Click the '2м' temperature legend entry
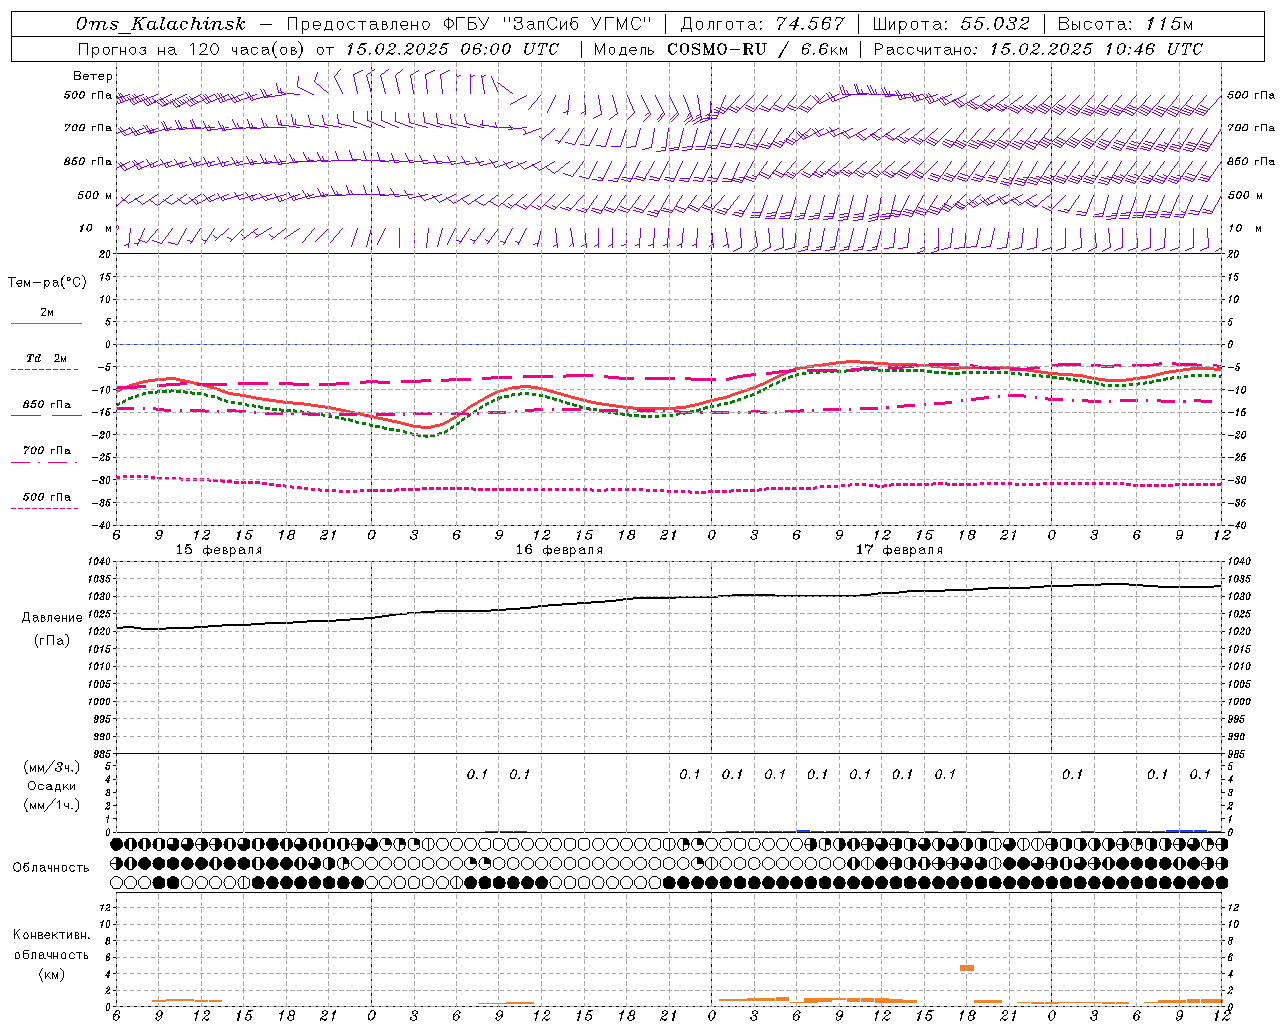This screenshot has width=1280, height=1024. pyautogui.click(x=47, y=313)
